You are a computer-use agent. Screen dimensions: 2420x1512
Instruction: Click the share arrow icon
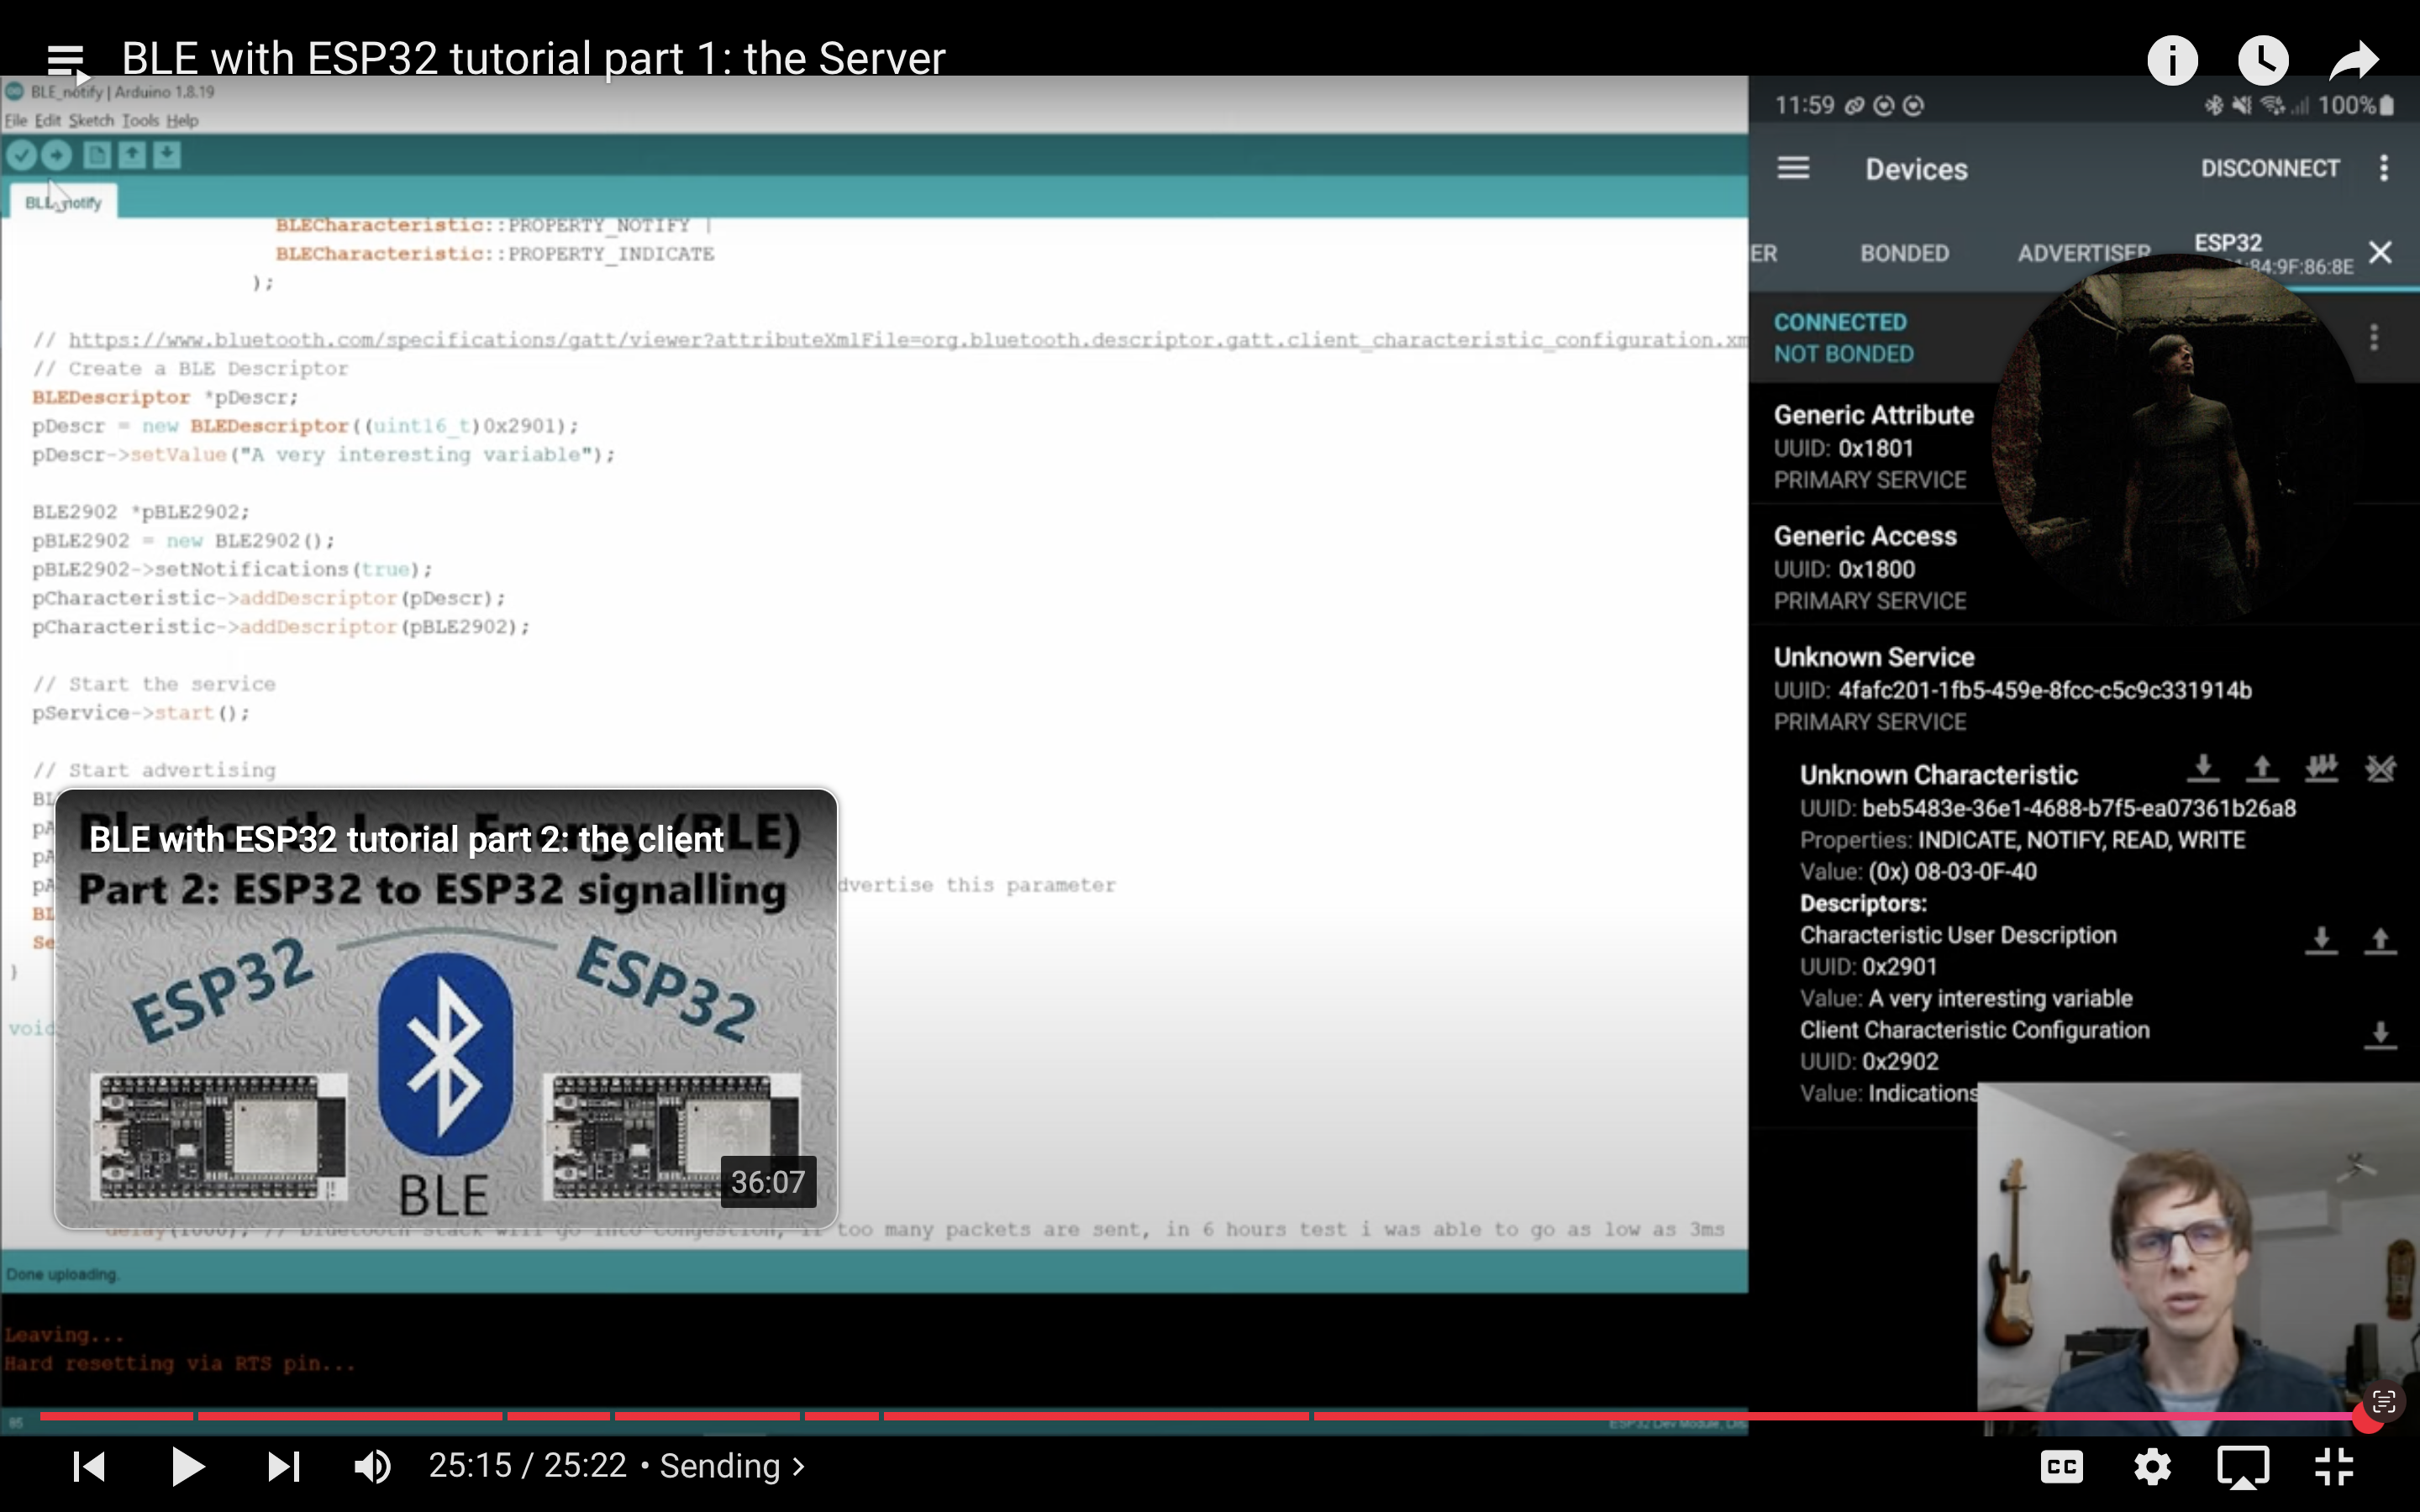[x=2353, y=60]
